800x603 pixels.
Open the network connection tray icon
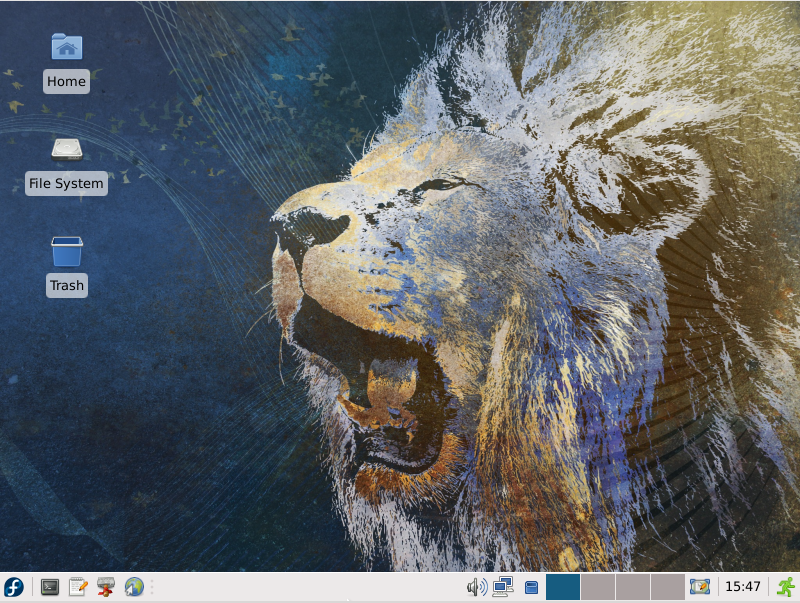pyautogui.click(x=503, y=587)
